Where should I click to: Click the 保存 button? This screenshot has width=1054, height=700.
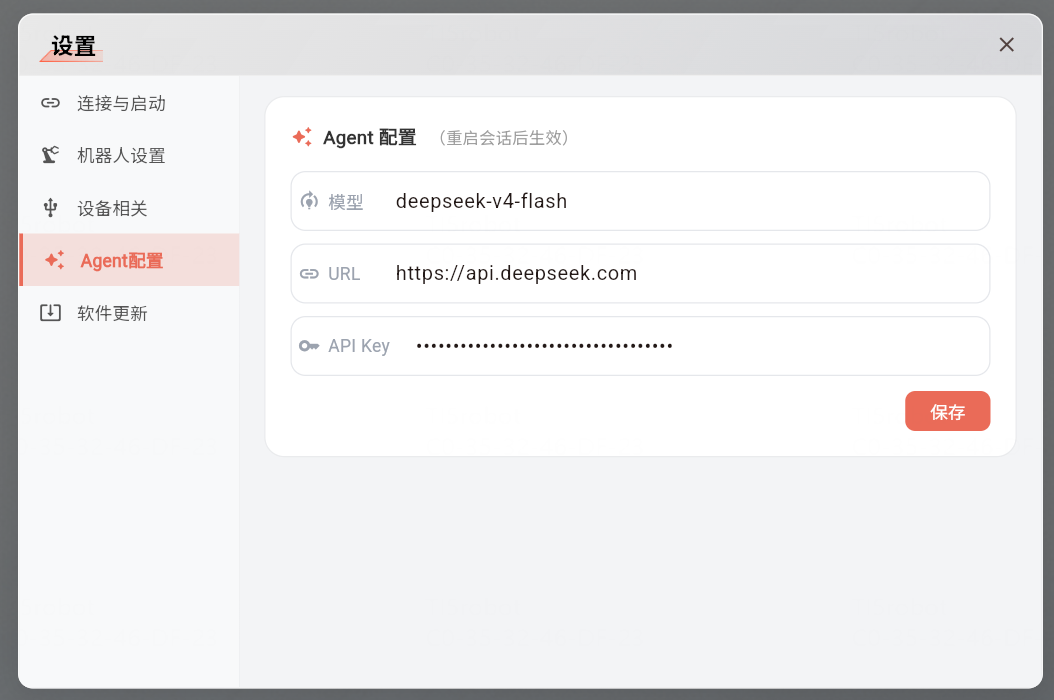(x=947, y=411)
